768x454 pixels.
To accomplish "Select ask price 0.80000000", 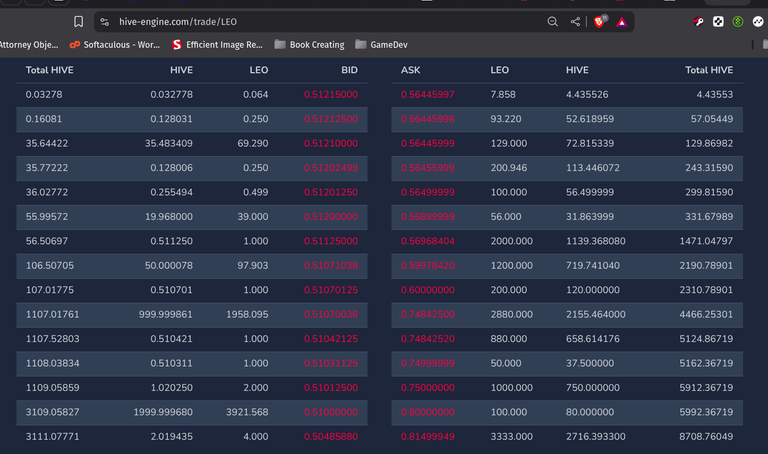I will click(428, 412).
